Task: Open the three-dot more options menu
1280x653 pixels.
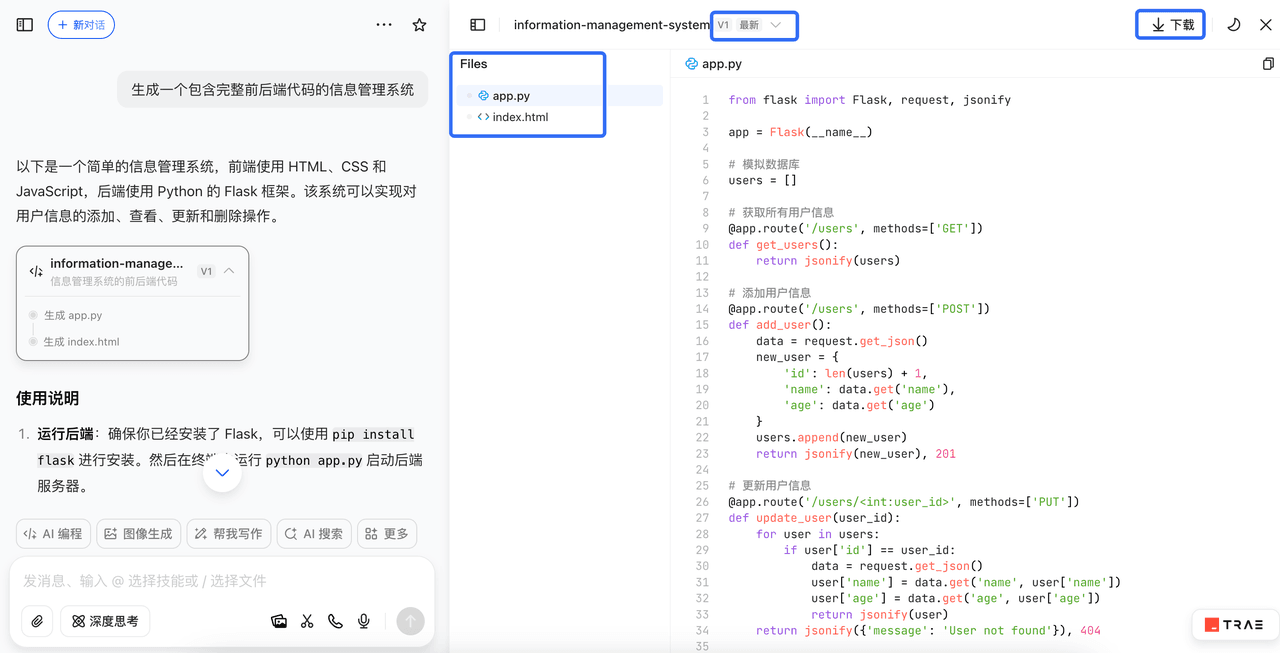Action: pyautogui.click(x=384, y=25)
